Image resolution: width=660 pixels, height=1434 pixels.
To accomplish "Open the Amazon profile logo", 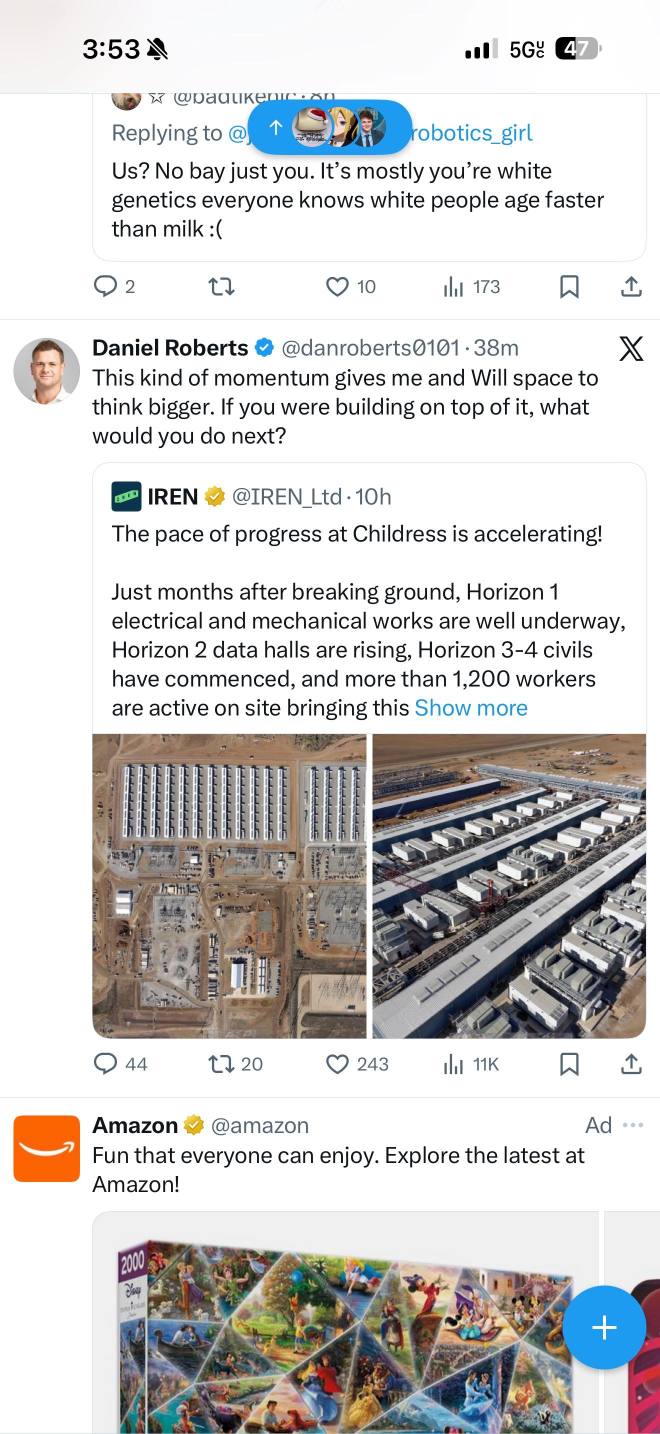I will pos(46,1148).
